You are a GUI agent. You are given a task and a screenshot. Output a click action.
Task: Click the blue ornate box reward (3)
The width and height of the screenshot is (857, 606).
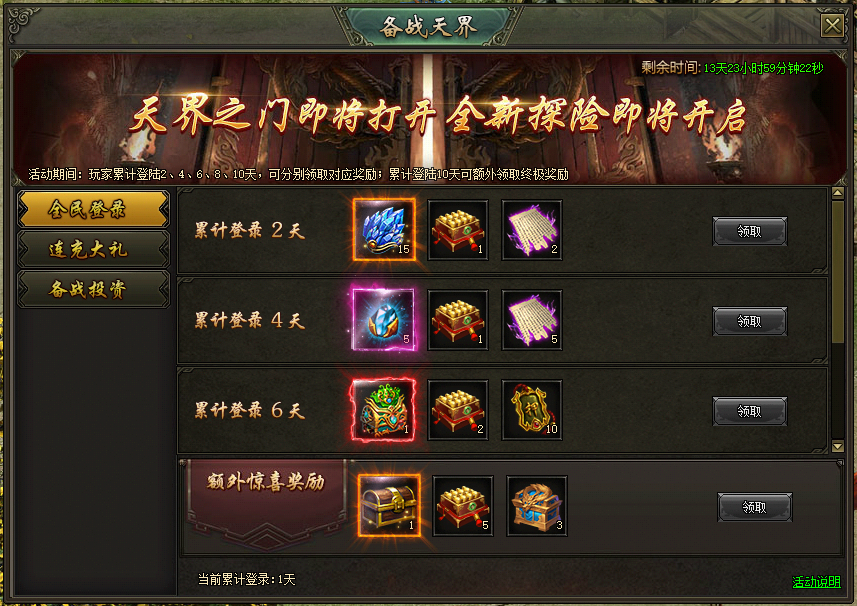537,505
